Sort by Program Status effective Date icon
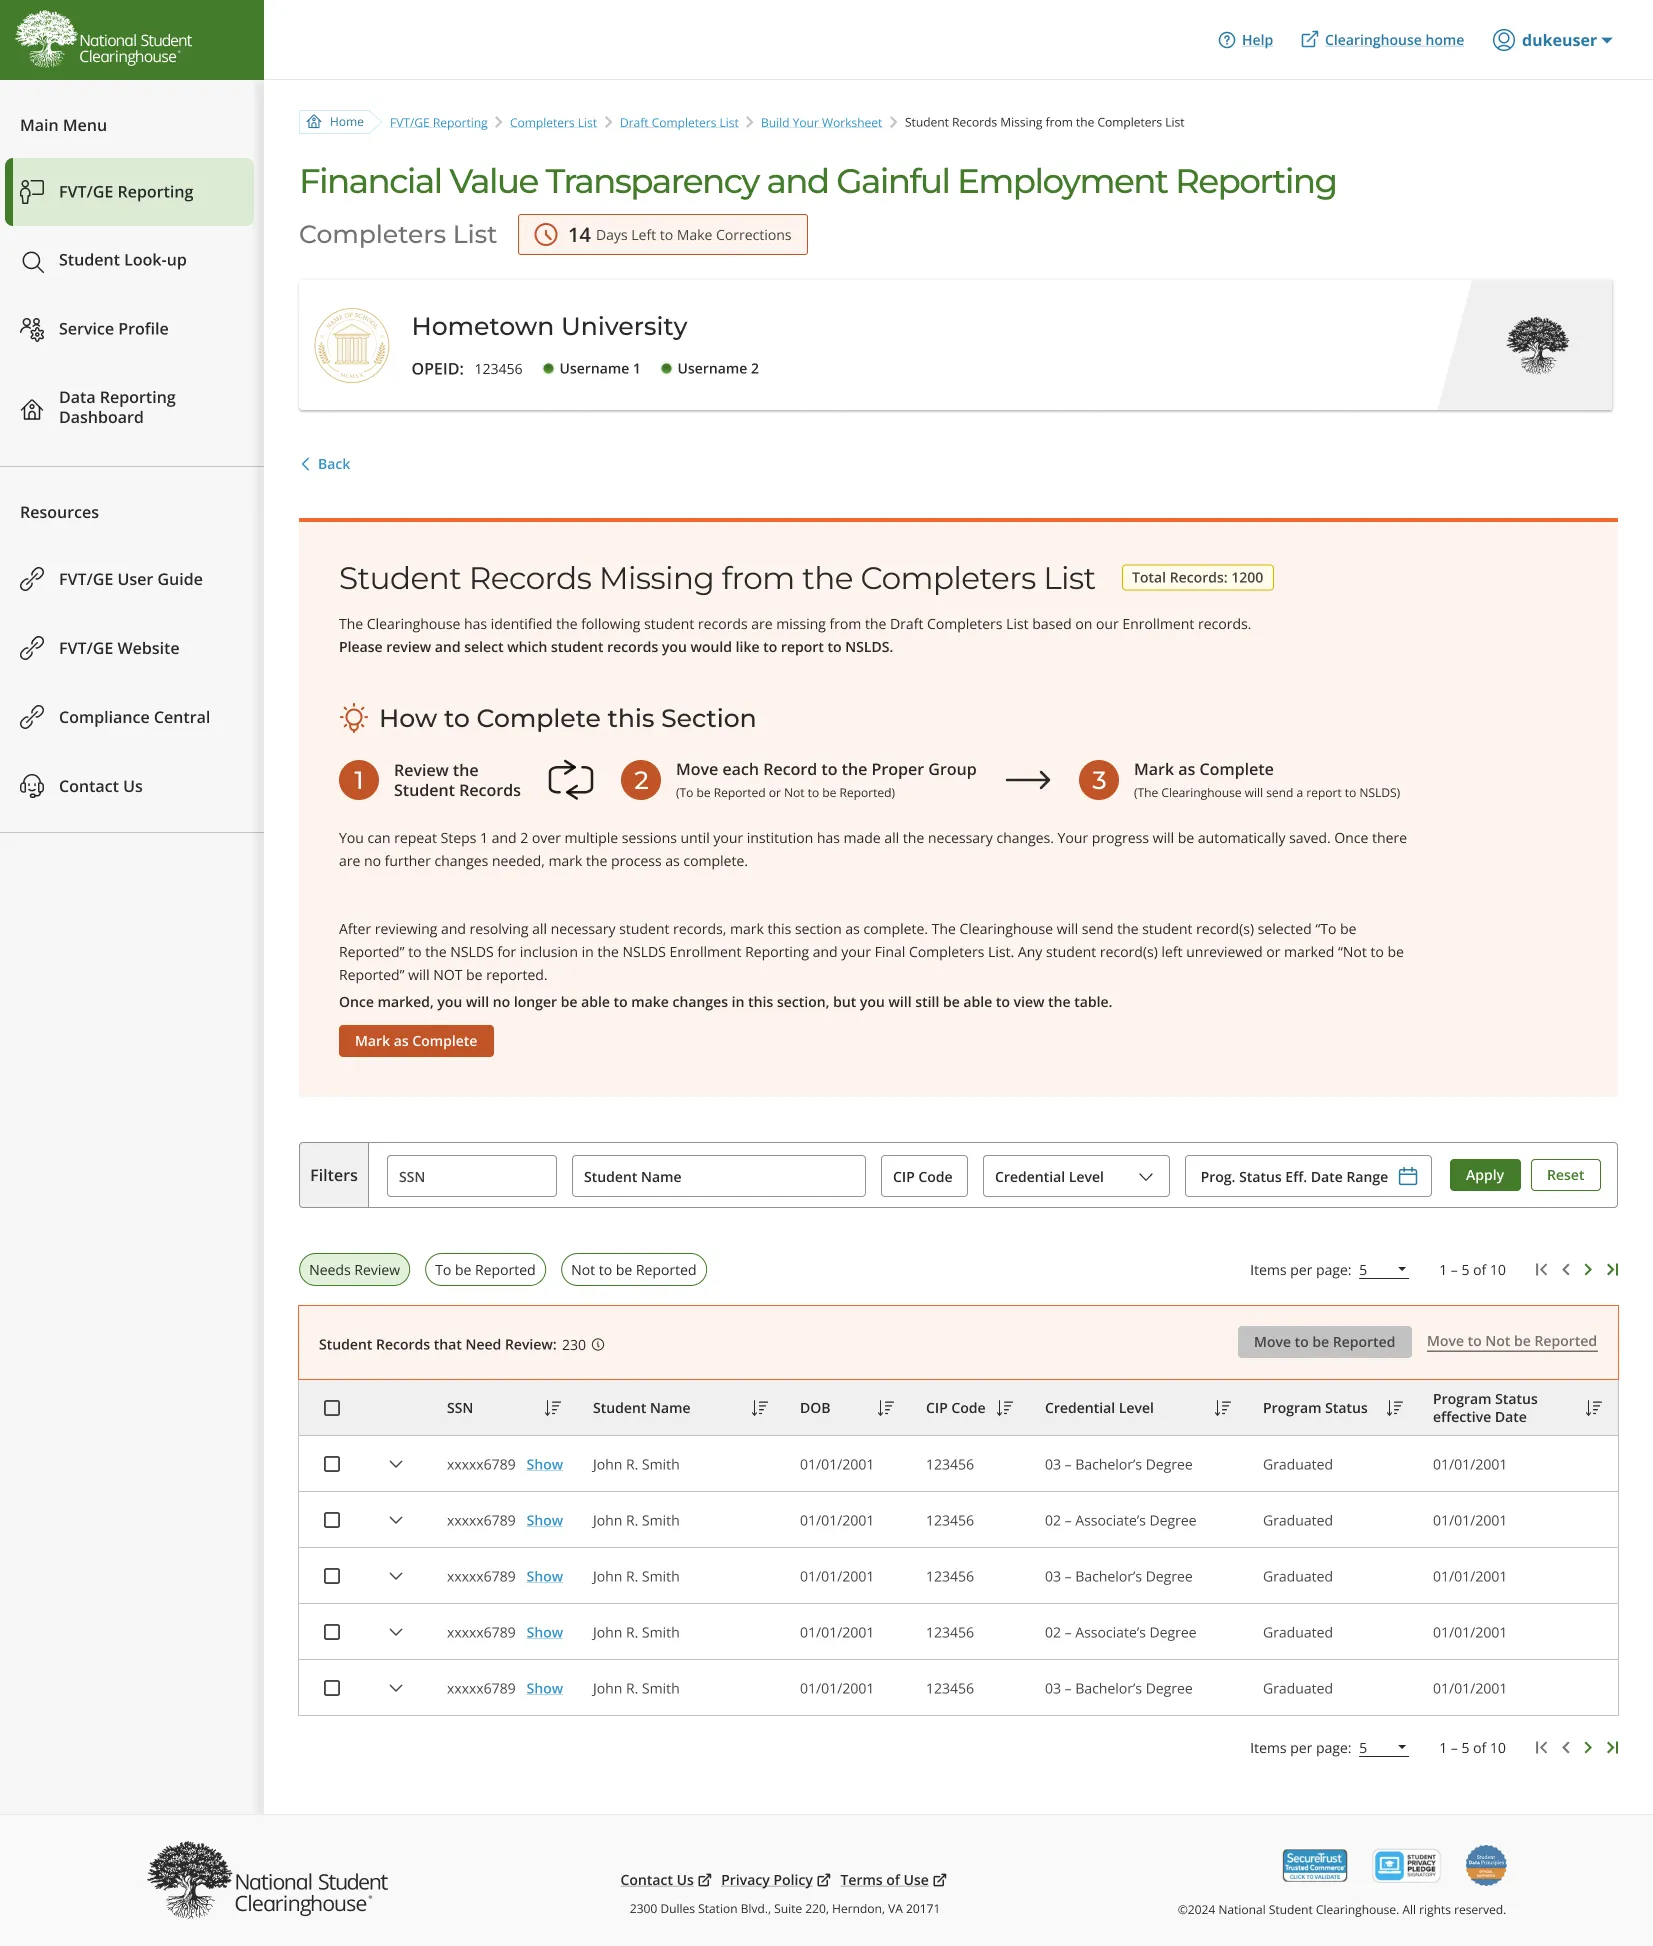 tap(1593, 1408)
